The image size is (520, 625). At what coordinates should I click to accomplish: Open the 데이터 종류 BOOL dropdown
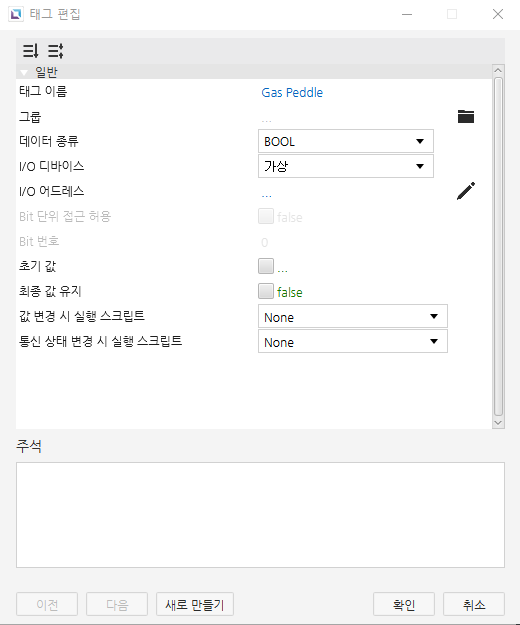345,141
